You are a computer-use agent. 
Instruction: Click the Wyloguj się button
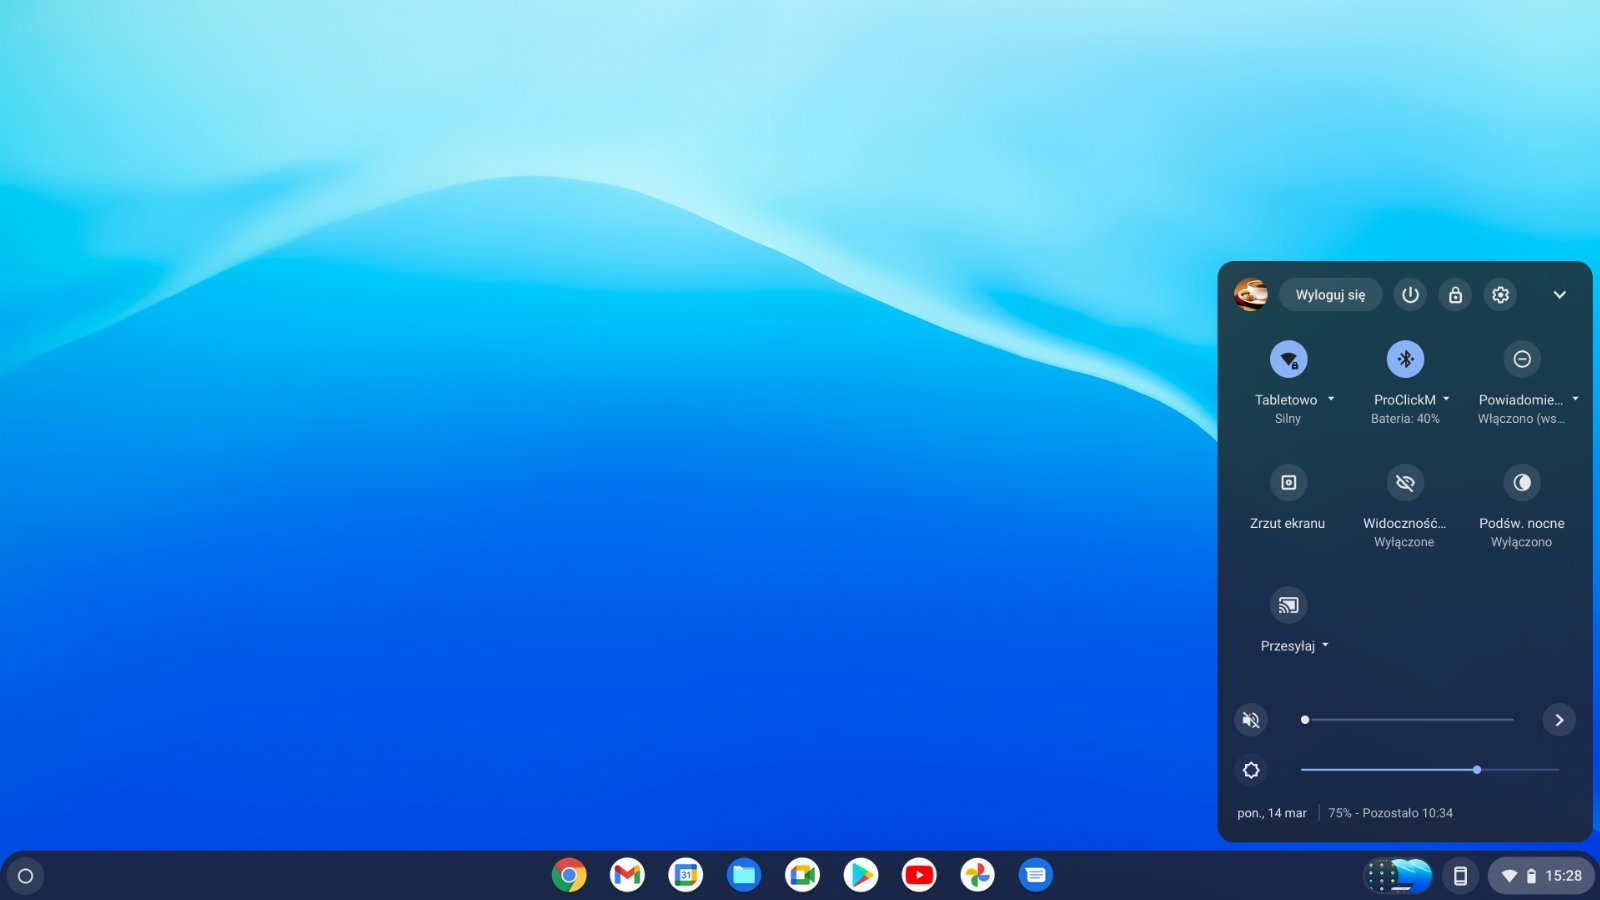(1330, 295)
